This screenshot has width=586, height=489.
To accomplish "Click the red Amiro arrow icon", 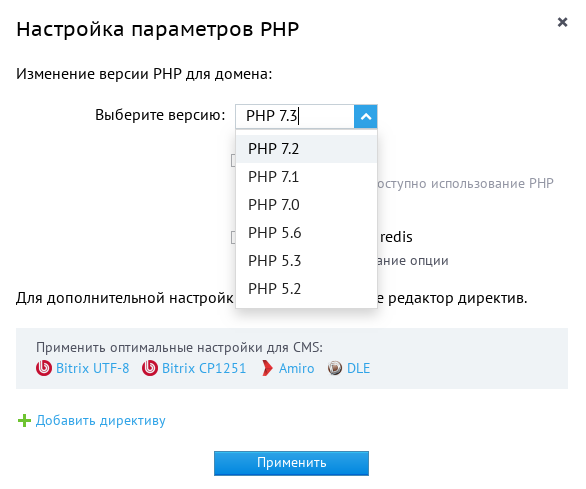I will 267,368.
